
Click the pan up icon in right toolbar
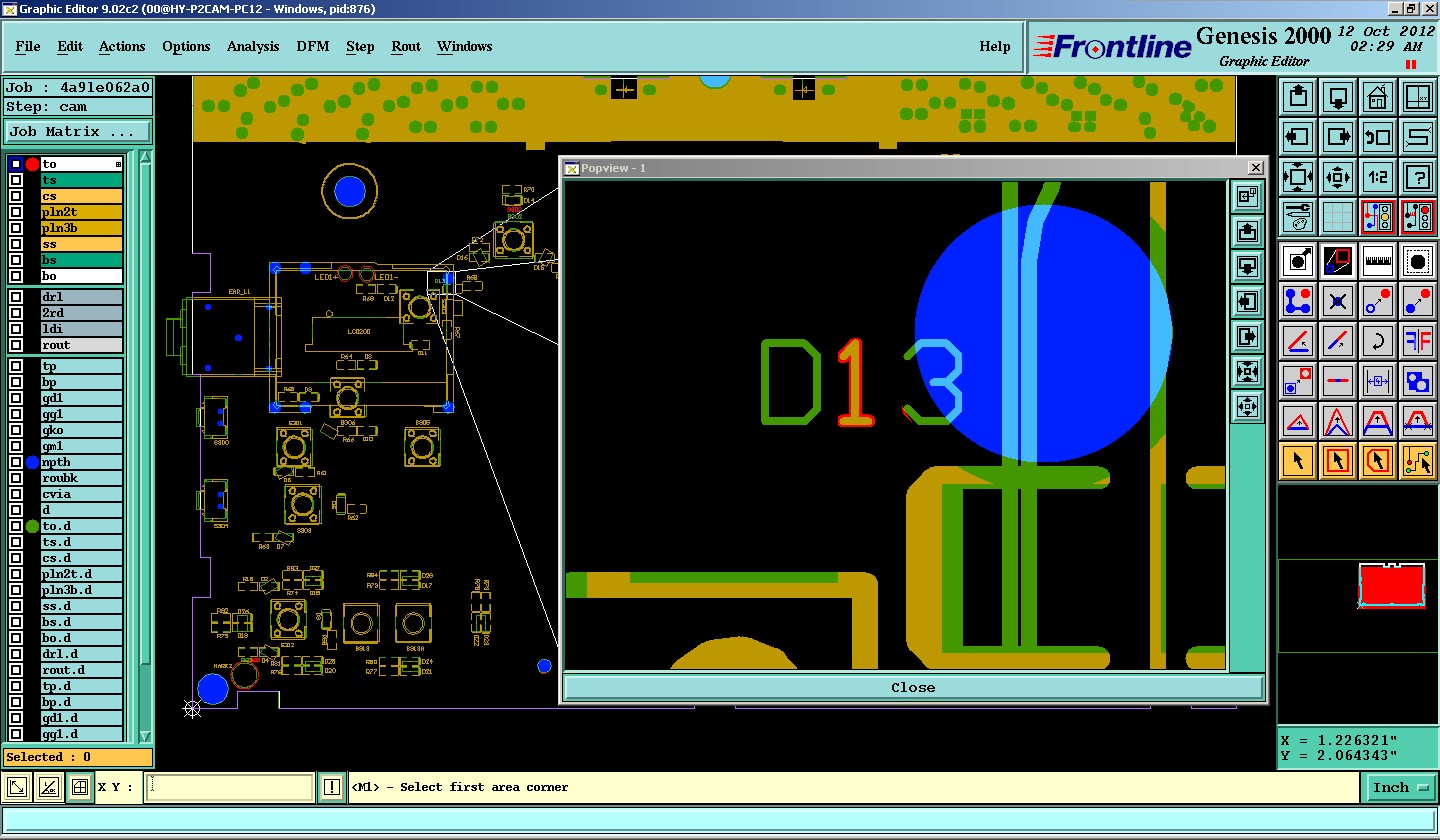pyautogui.click(x=1298, y=97)
